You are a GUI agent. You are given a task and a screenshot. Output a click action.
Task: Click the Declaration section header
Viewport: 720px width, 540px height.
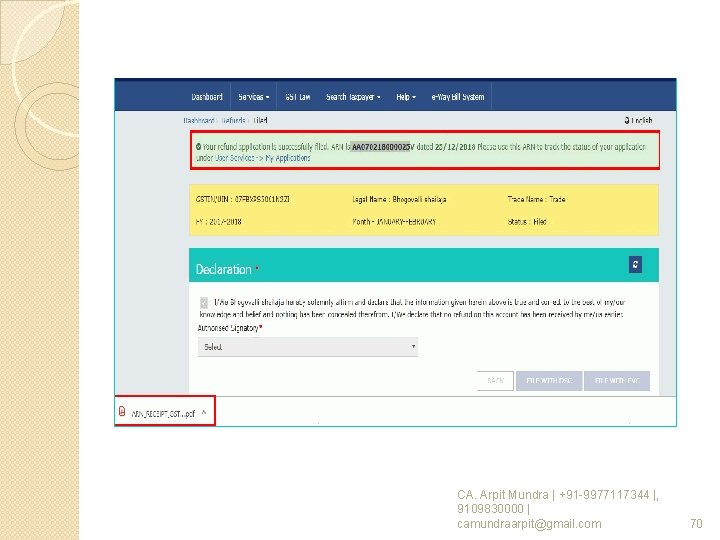(x=424, y=265)
